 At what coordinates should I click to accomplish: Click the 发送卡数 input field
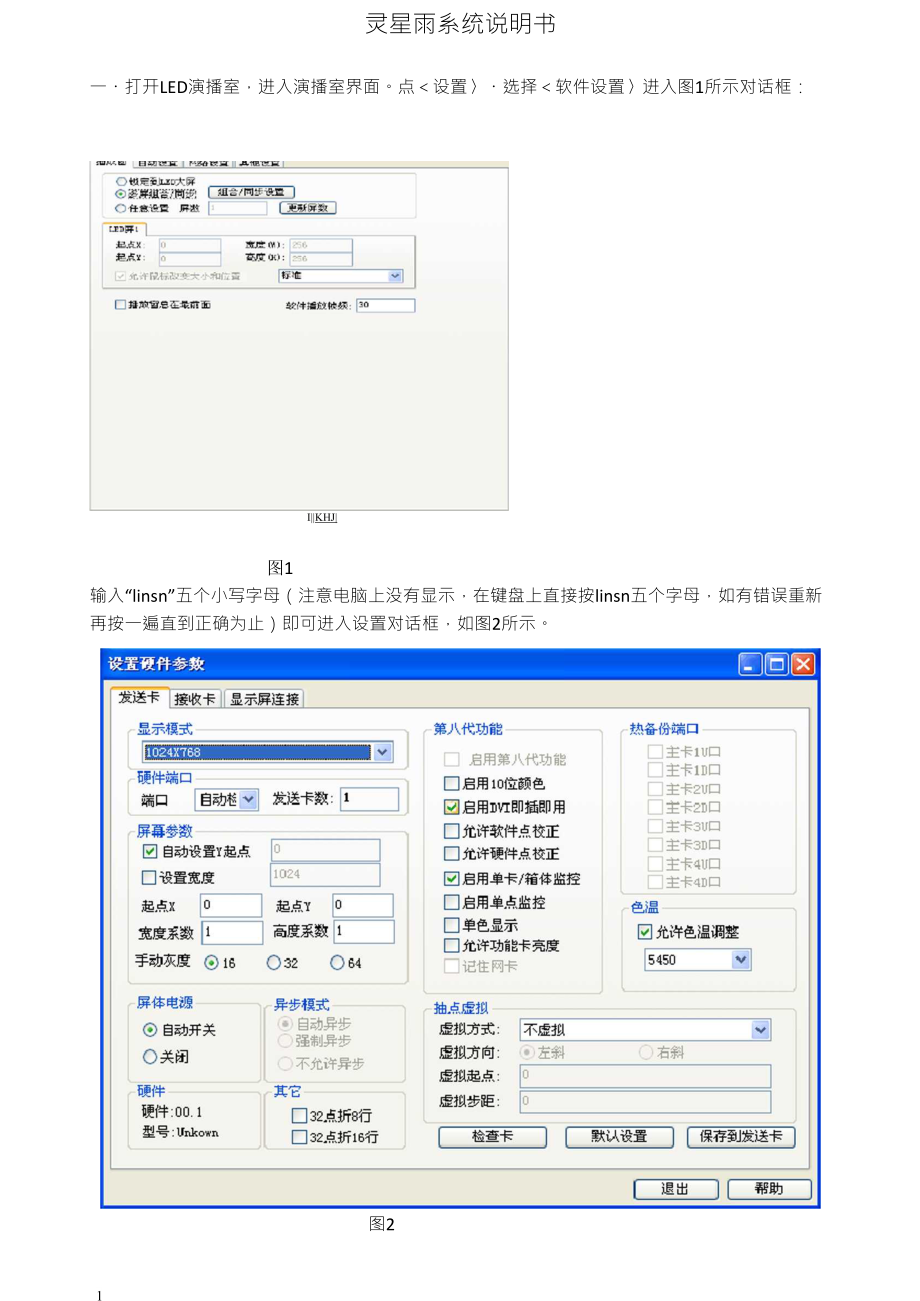pyautogui.click(x=369, y=799)
